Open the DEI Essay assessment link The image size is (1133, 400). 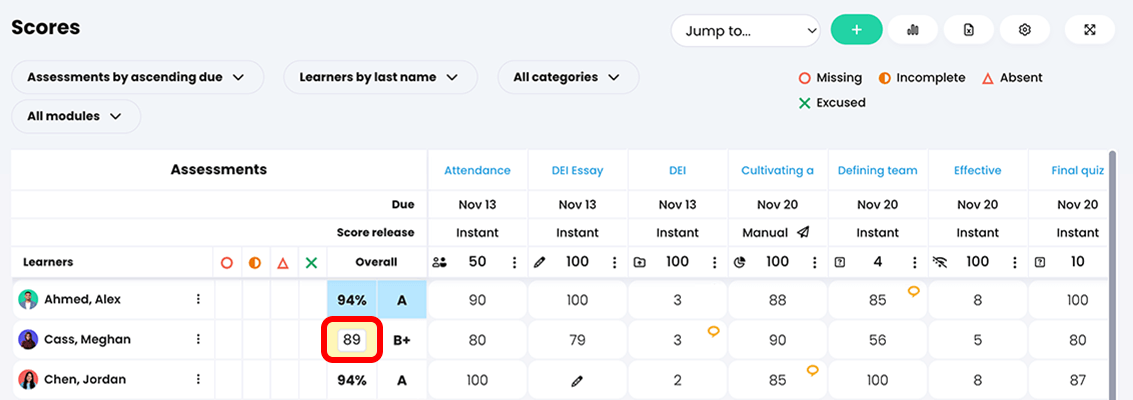click(577, 171)
